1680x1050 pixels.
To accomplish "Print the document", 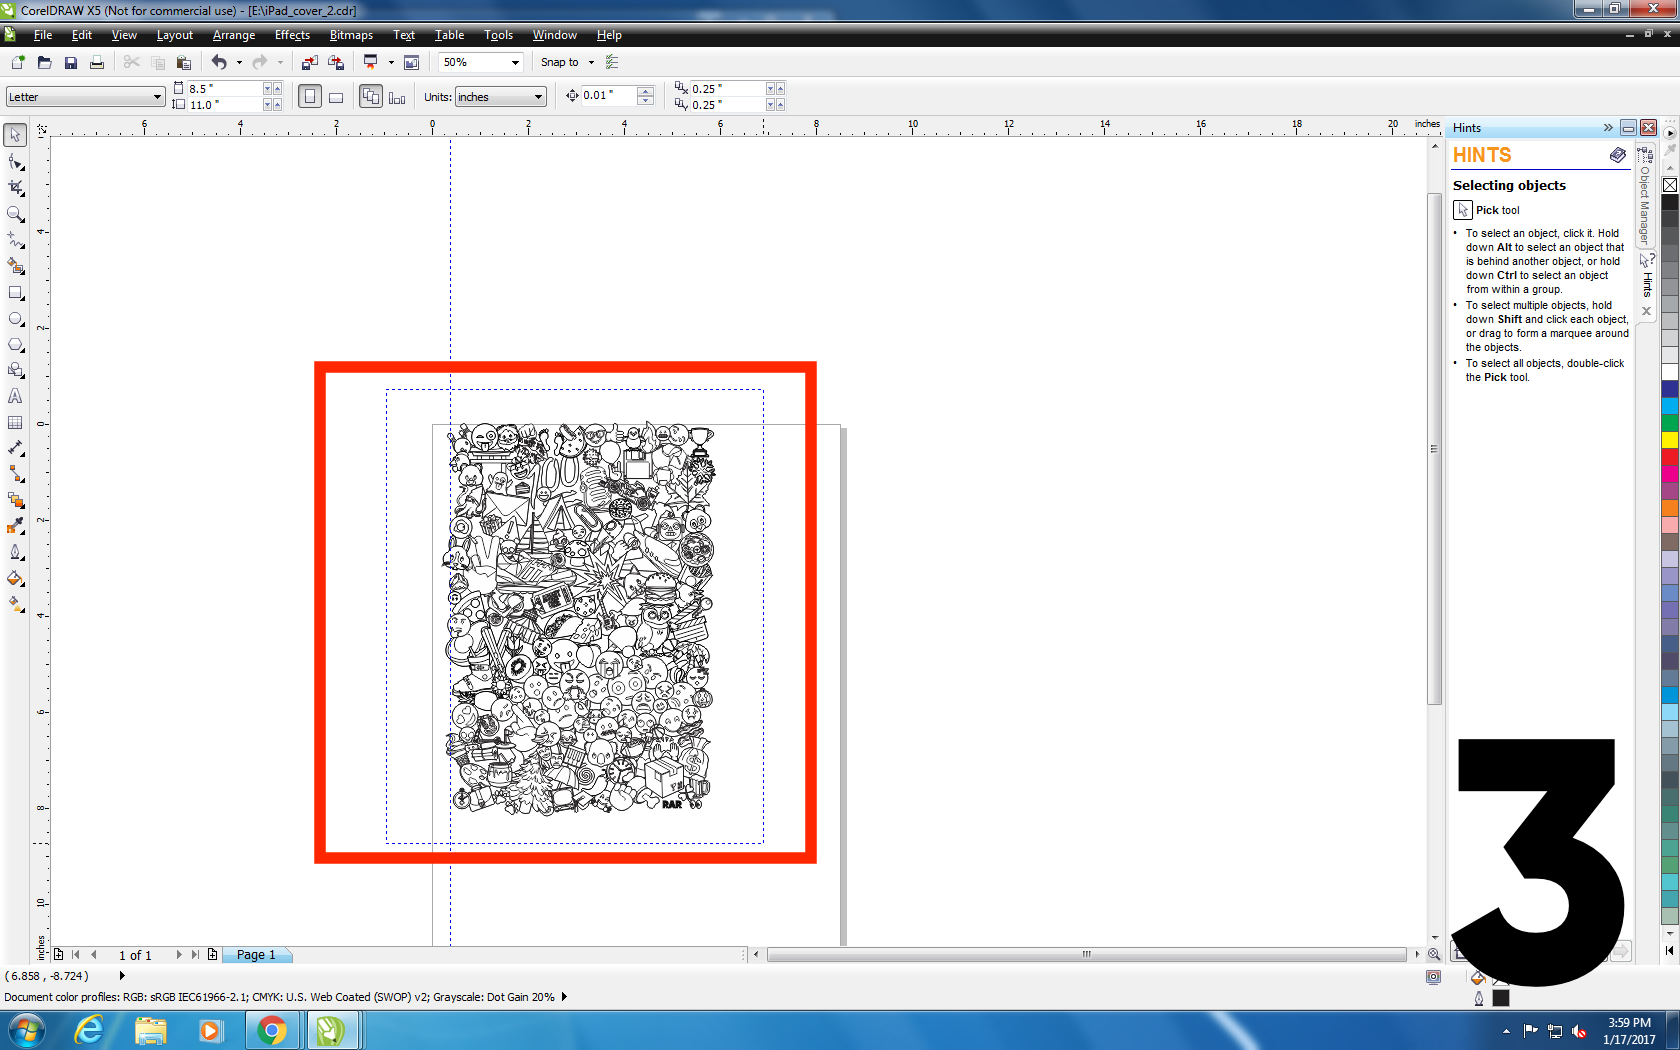I will tap(96, 62).
